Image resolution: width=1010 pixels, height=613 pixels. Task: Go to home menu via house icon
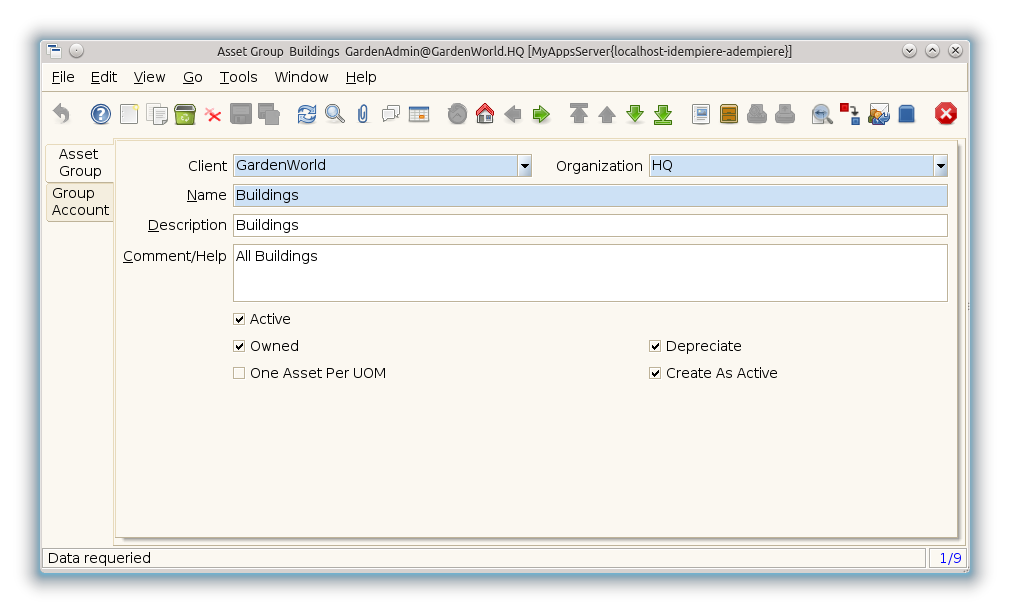point(485,114)
